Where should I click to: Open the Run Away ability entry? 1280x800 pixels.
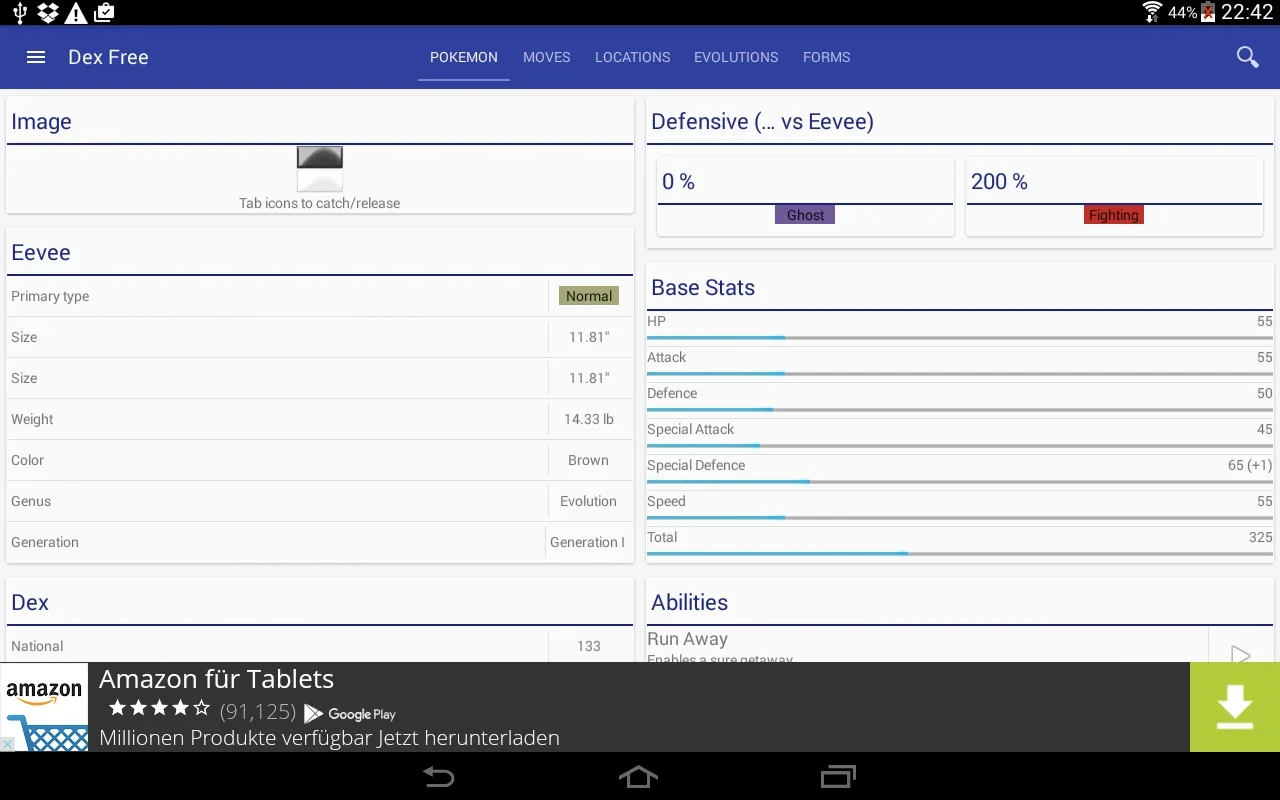(927, 646)
